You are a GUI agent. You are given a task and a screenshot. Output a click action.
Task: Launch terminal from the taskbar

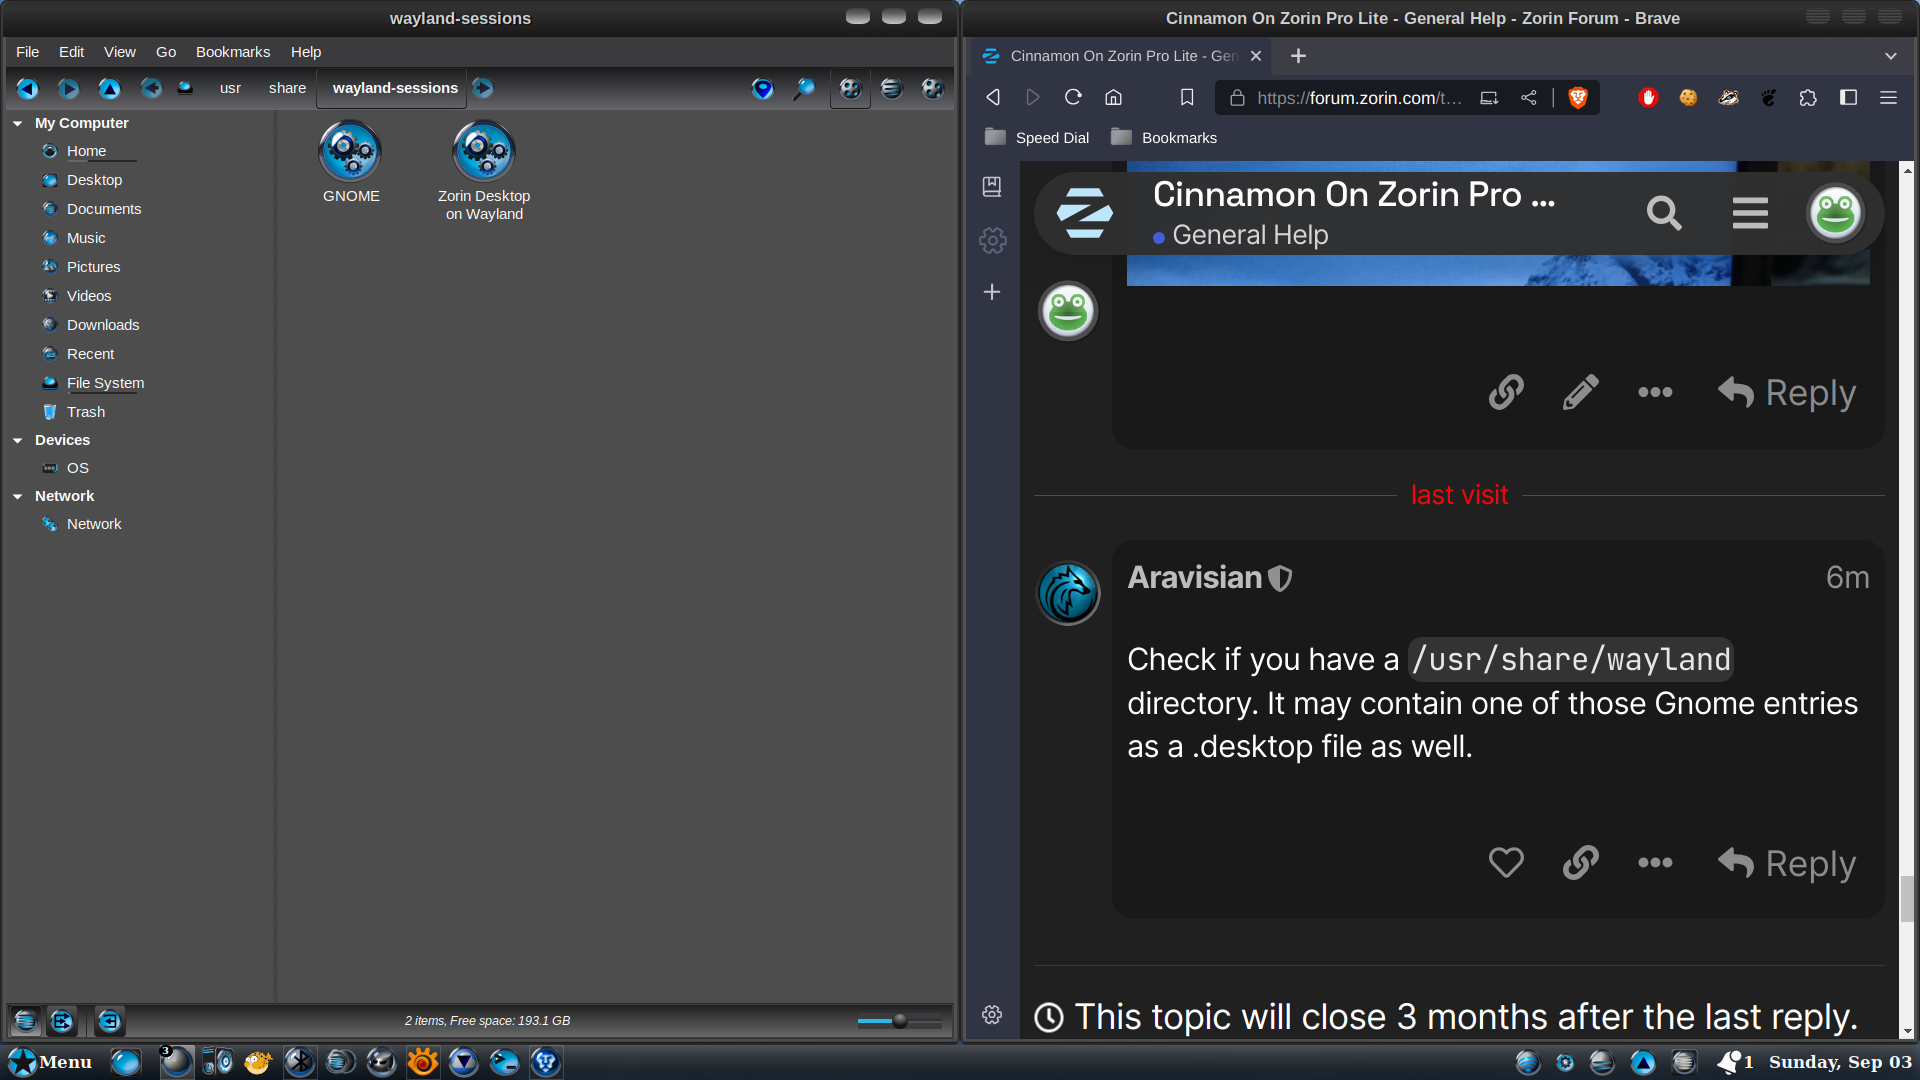(x=504, y=1062)
